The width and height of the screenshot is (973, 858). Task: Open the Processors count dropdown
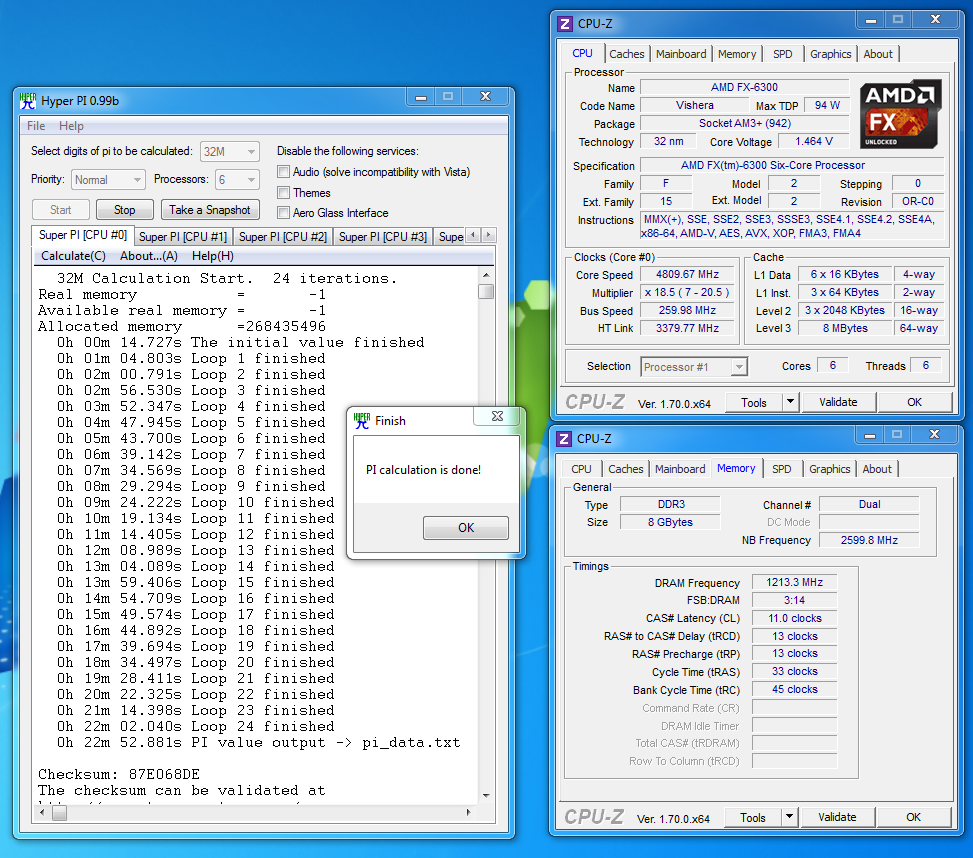237,179
